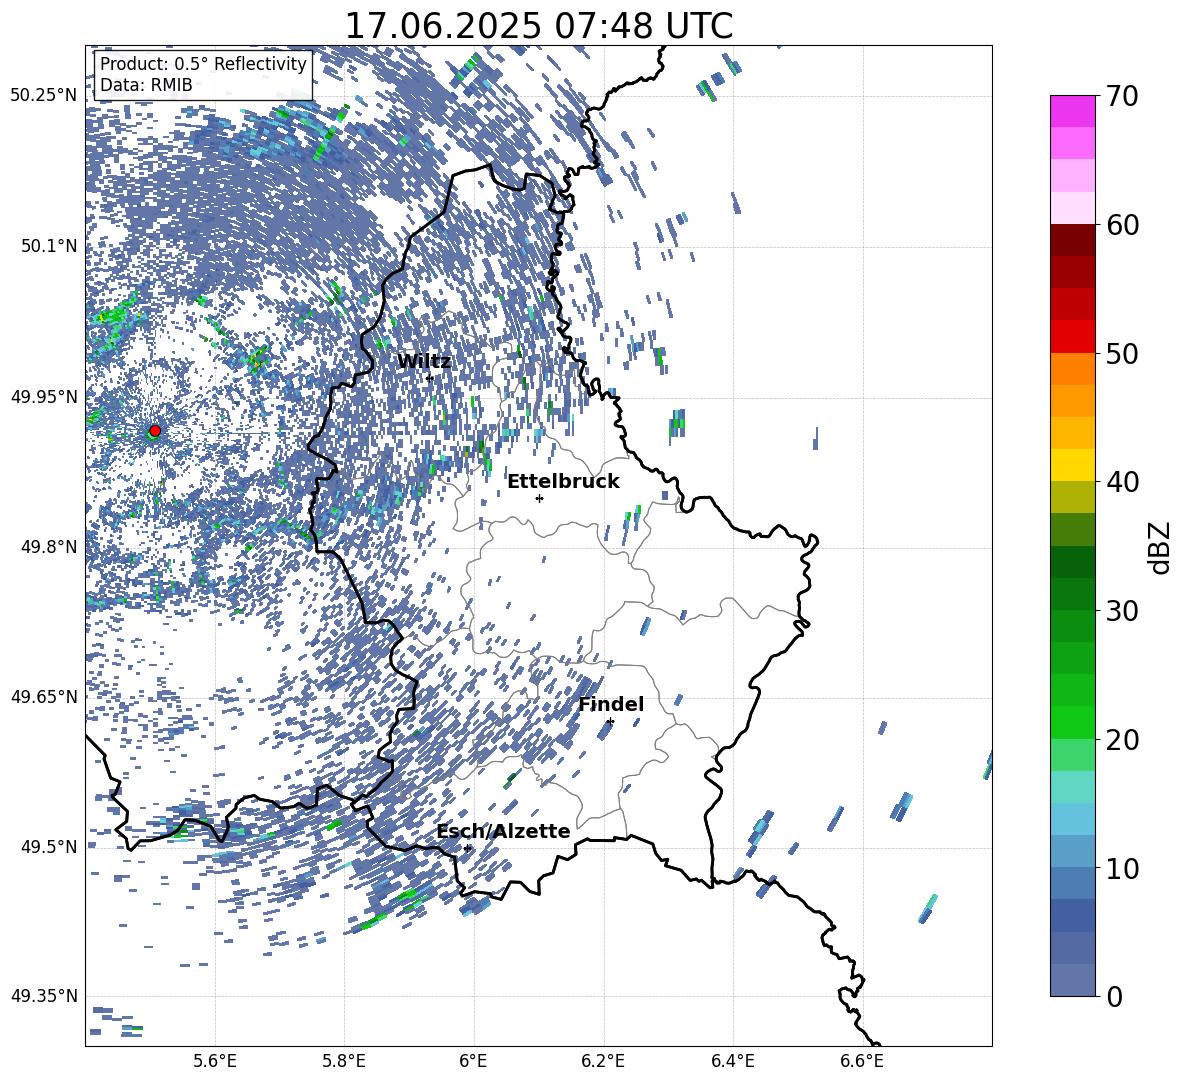
Task: Click the colorbar tick label 60
Action: pos(1122,225)
